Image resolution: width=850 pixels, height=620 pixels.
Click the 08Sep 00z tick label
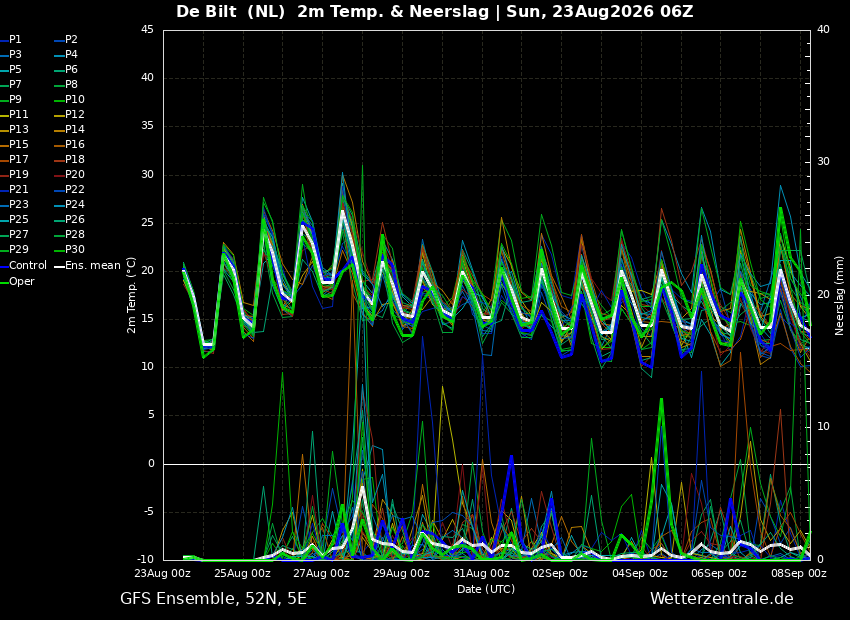click(x=799, y=573)
